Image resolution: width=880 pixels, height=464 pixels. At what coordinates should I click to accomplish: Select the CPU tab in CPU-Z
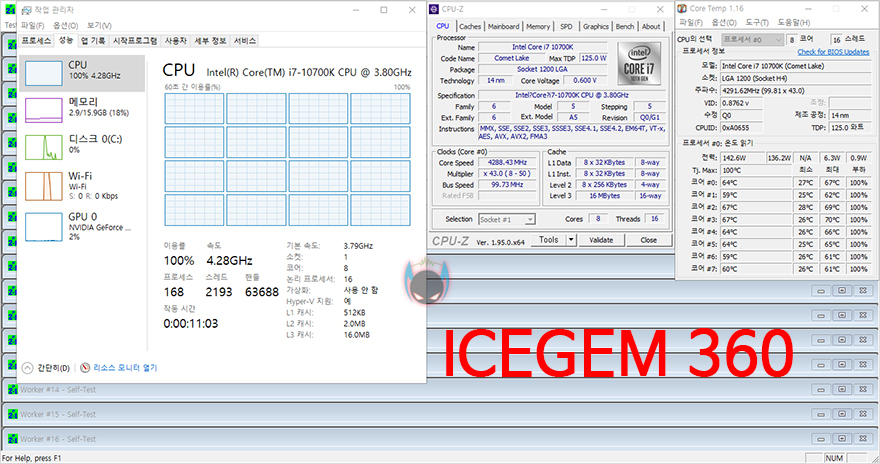(x=443, y=26)
